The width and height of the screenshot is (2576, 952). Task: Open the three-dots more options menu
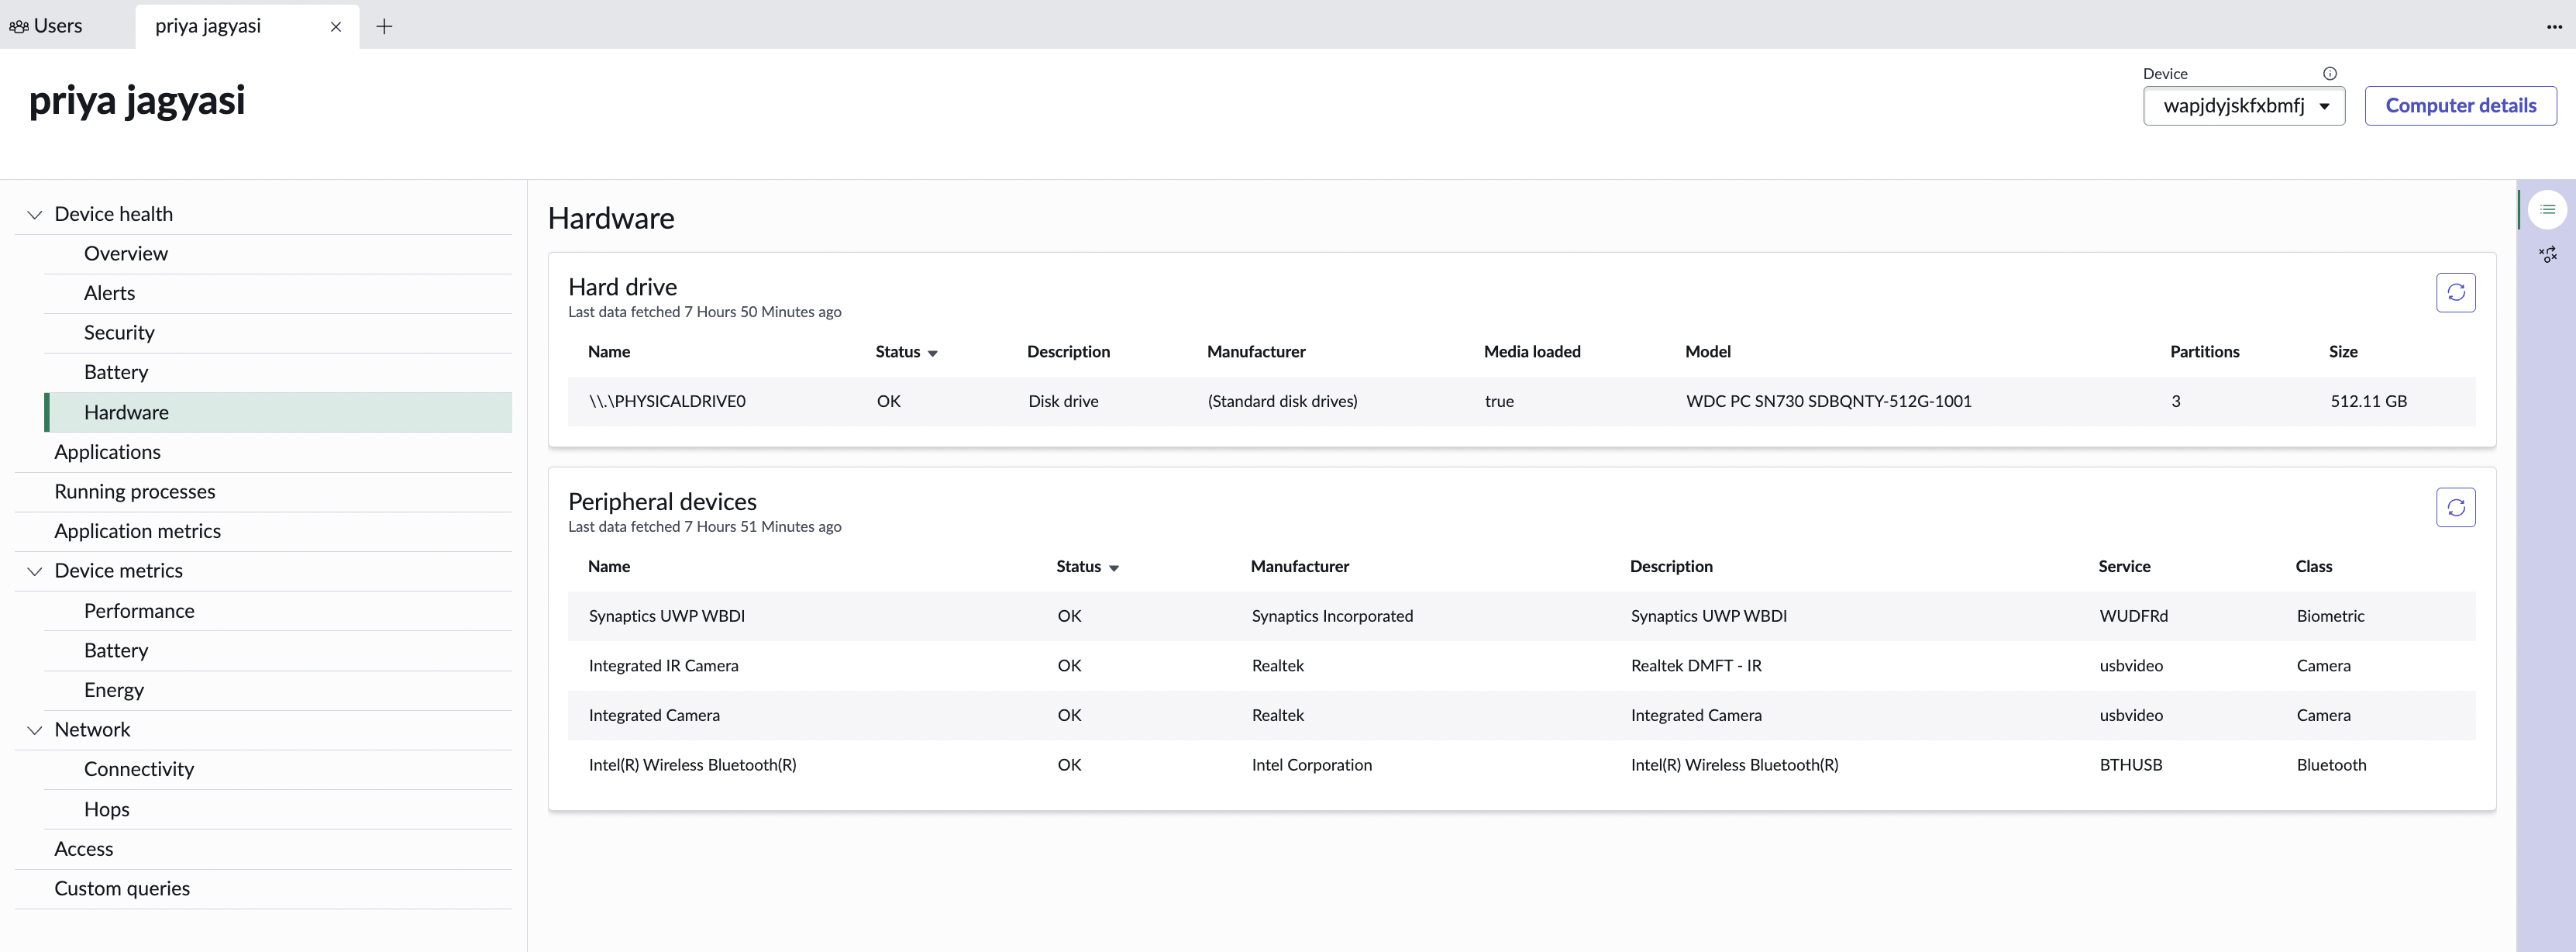(x=2554, y=26)
